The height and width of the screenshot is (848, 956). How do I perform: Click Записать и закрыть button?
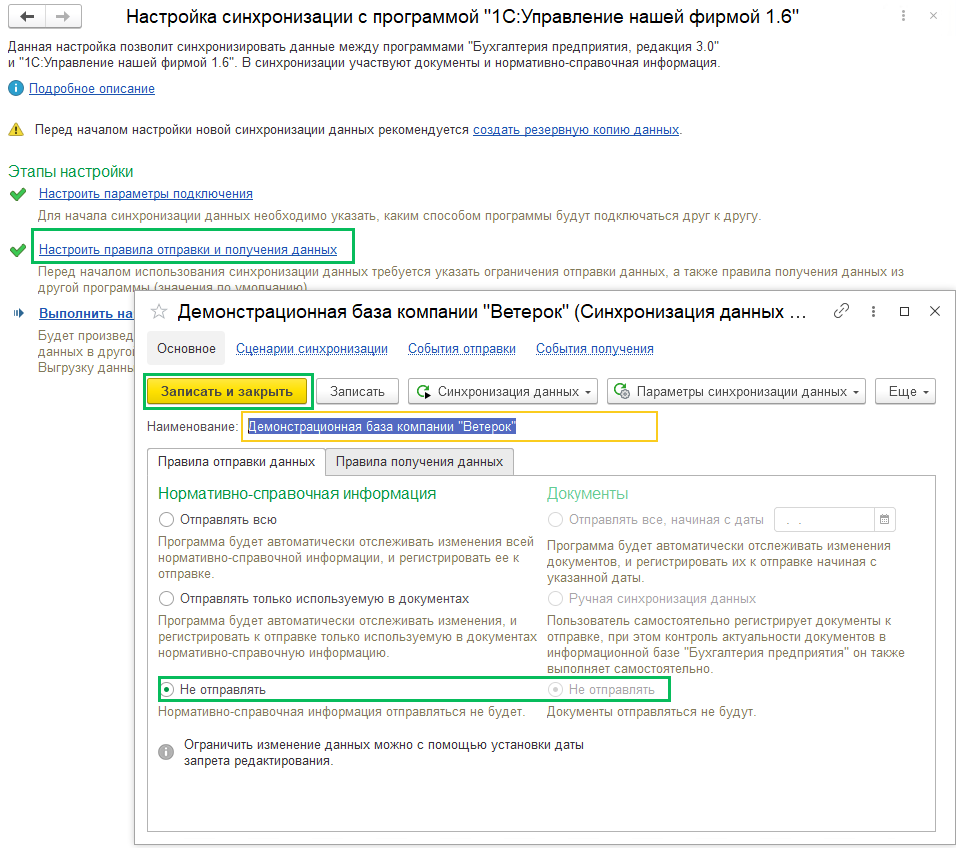click(x=227, y=391)
